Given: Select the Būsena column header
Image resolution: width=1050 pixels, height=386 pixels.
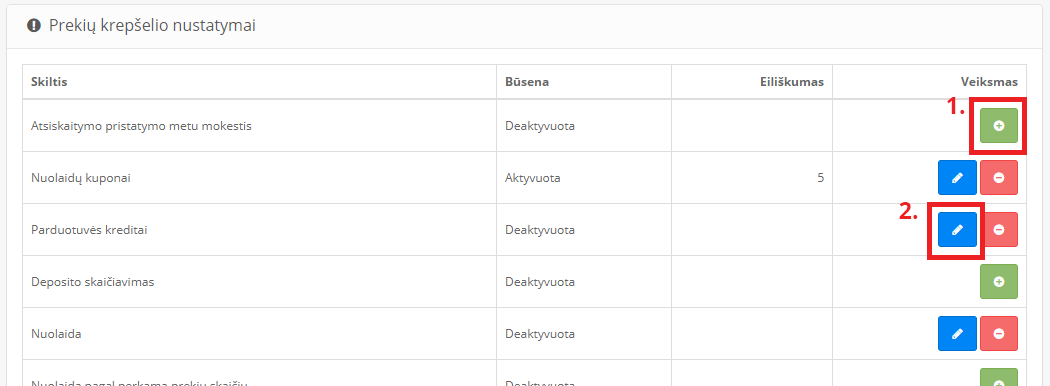Looking at the screenshot, I should 527,82.
